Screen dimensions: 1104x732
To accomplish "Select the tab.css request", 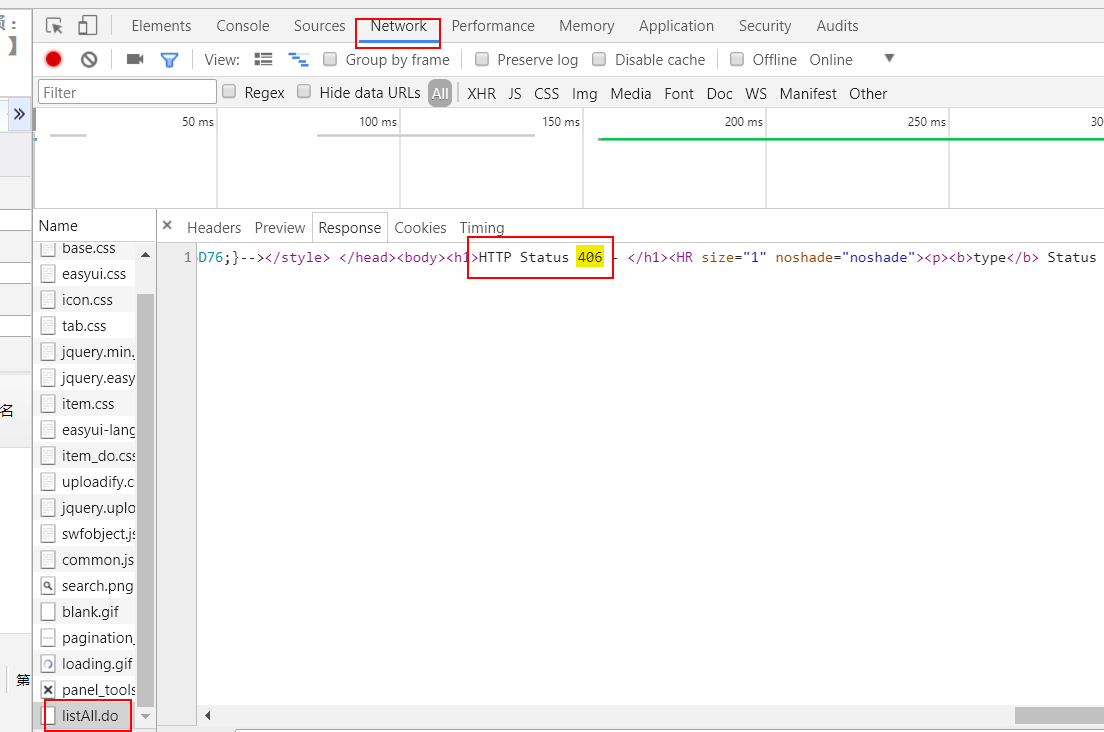I will pyautogui.click(x=85, y=326).
